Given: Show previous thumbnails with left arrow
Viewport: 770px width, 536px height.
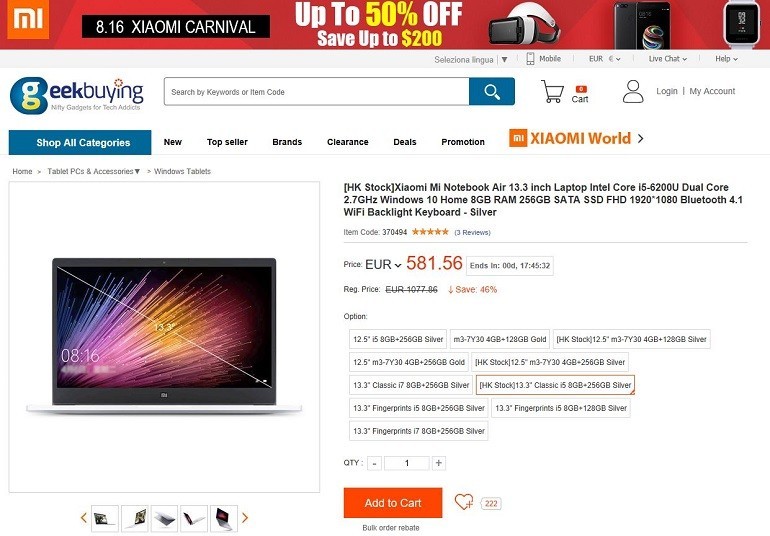Looking at the screenshot, I should [83, 518].
